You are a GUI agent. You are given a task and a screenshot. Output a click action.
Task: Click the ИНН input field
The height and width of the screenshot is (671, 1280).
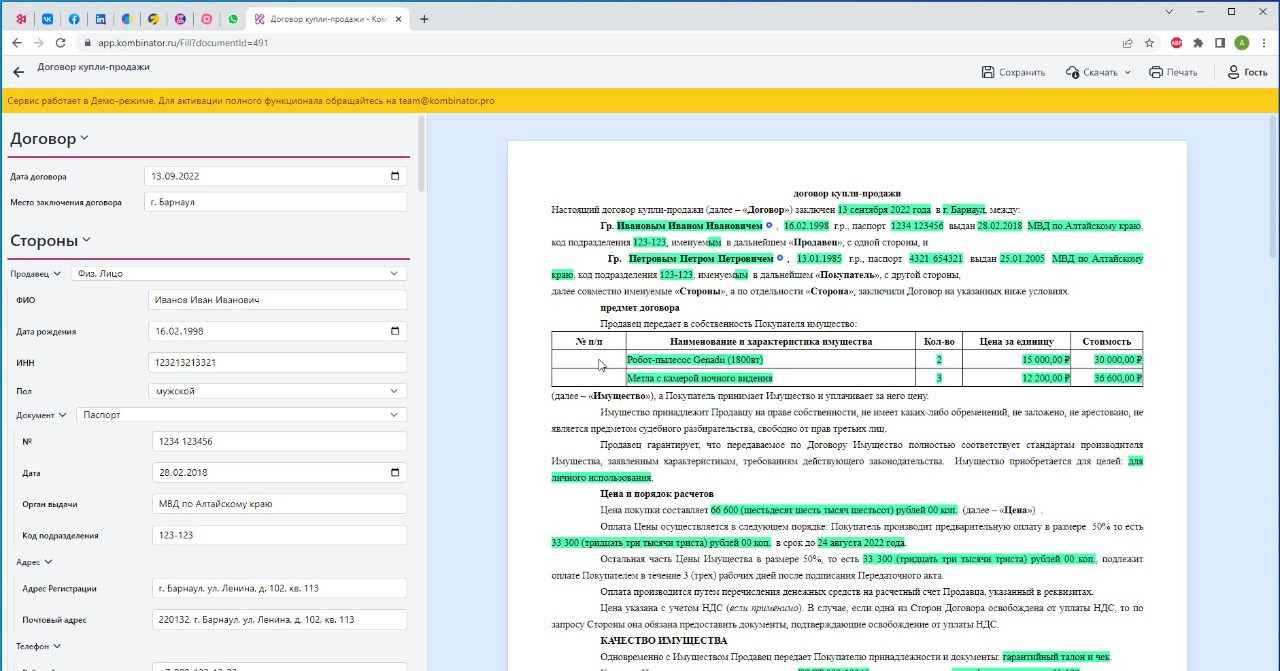[x=276, y=362]
